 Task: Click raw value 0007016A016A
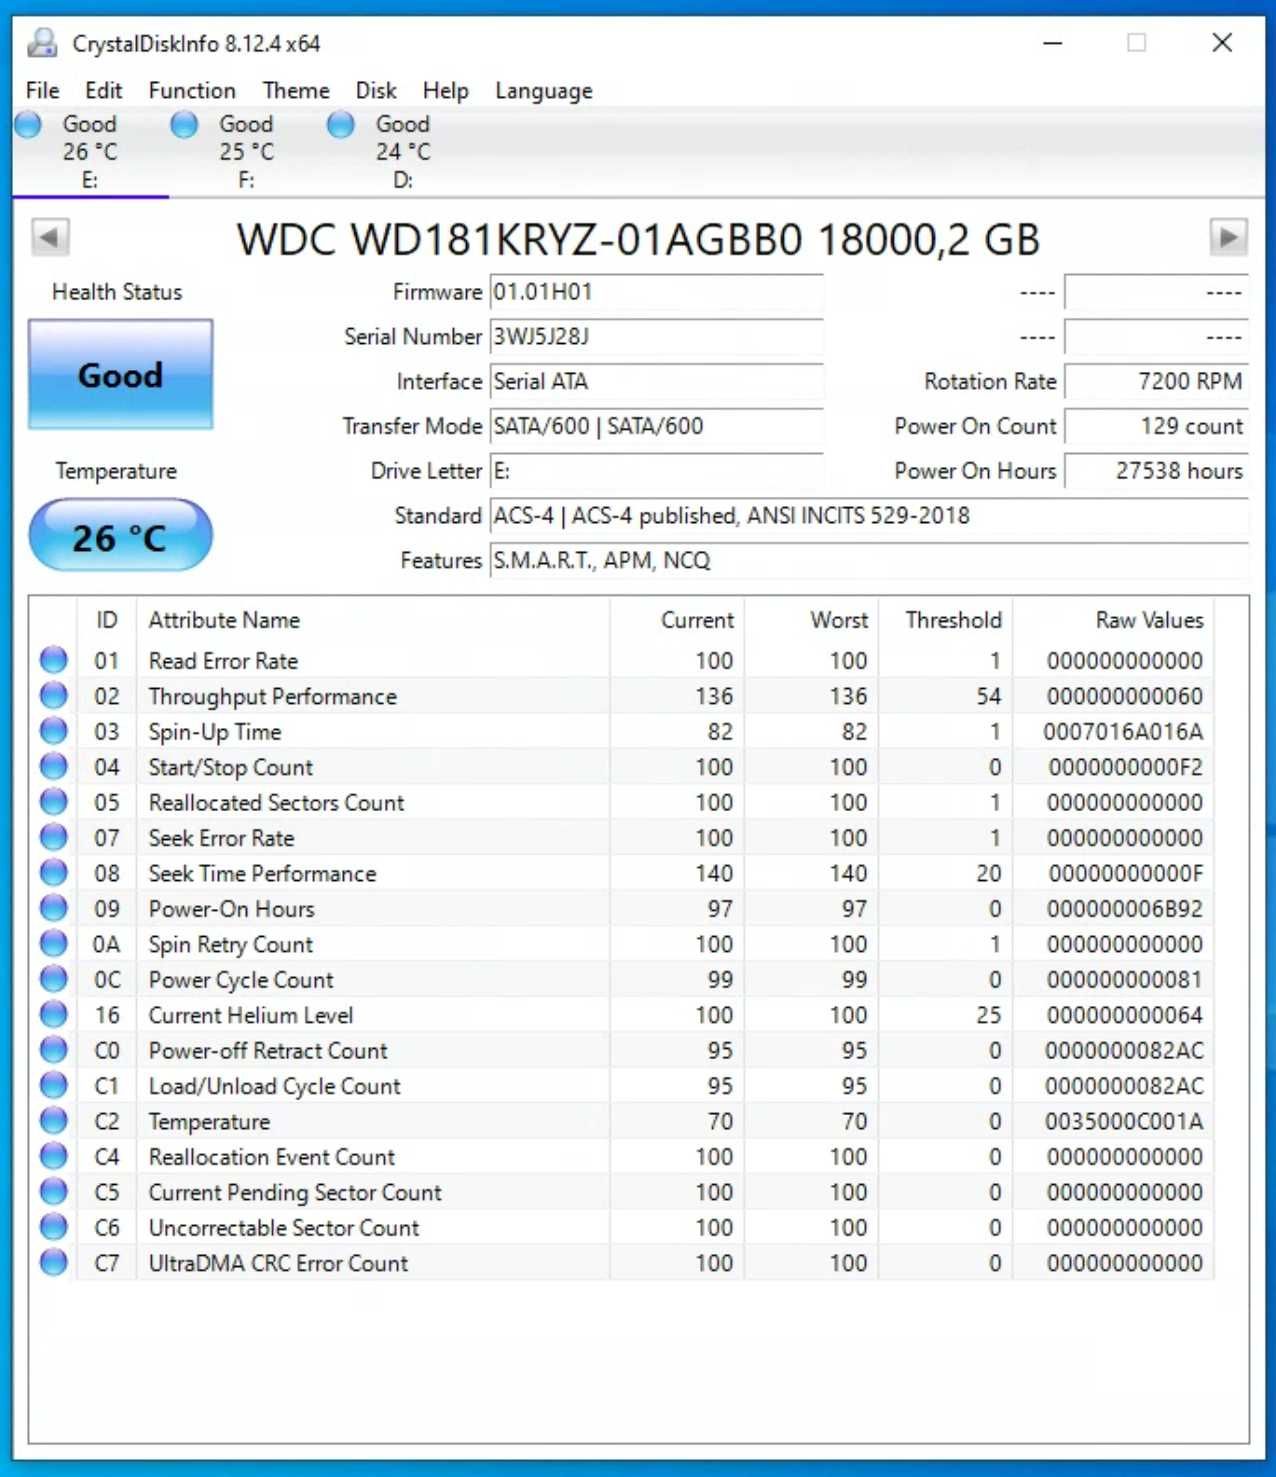pyautogui.click(x=1123, y=732)
